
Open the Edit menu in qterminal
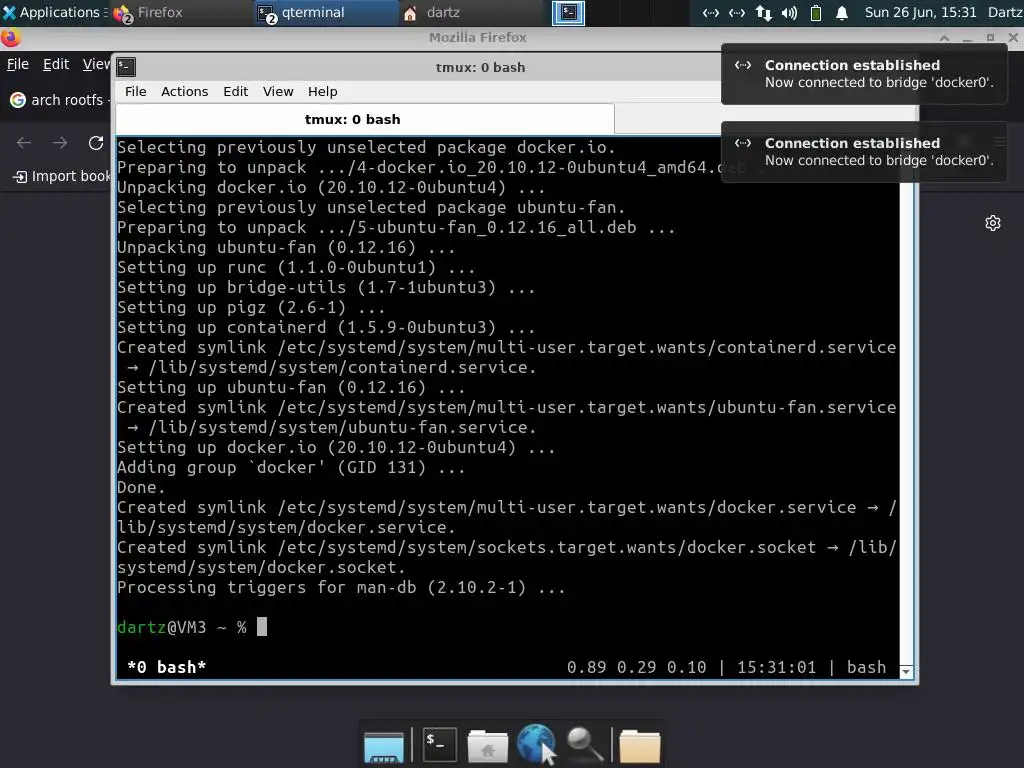235,91
